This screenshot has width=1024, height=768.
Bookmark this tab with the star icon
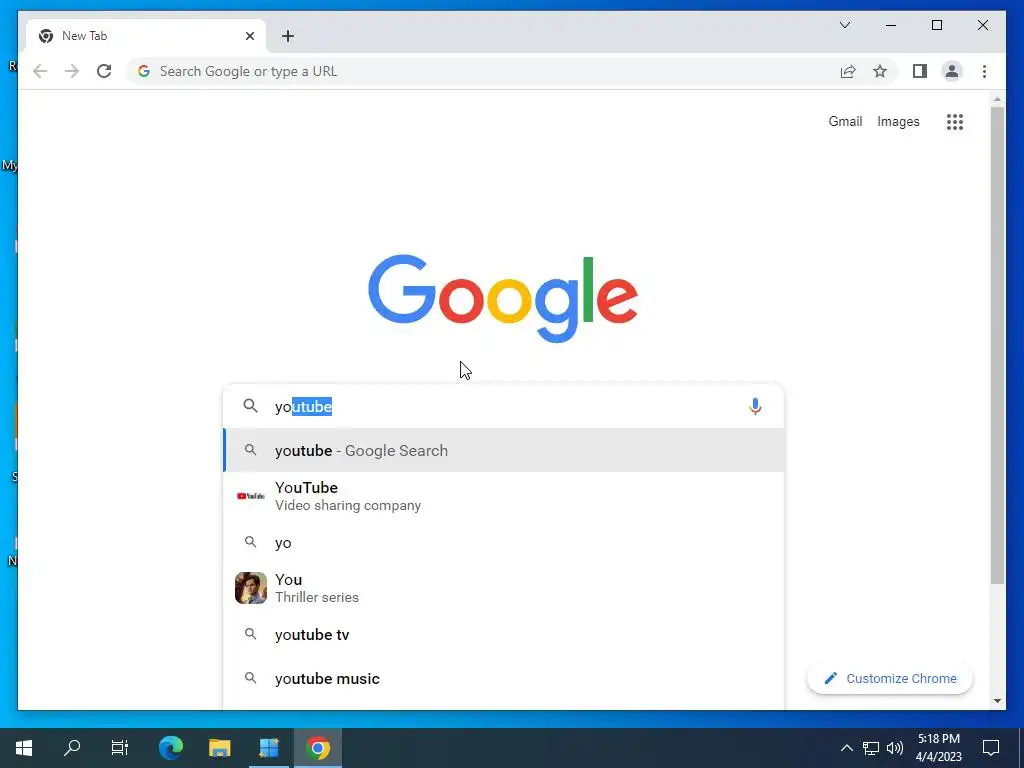pos(880,71)
